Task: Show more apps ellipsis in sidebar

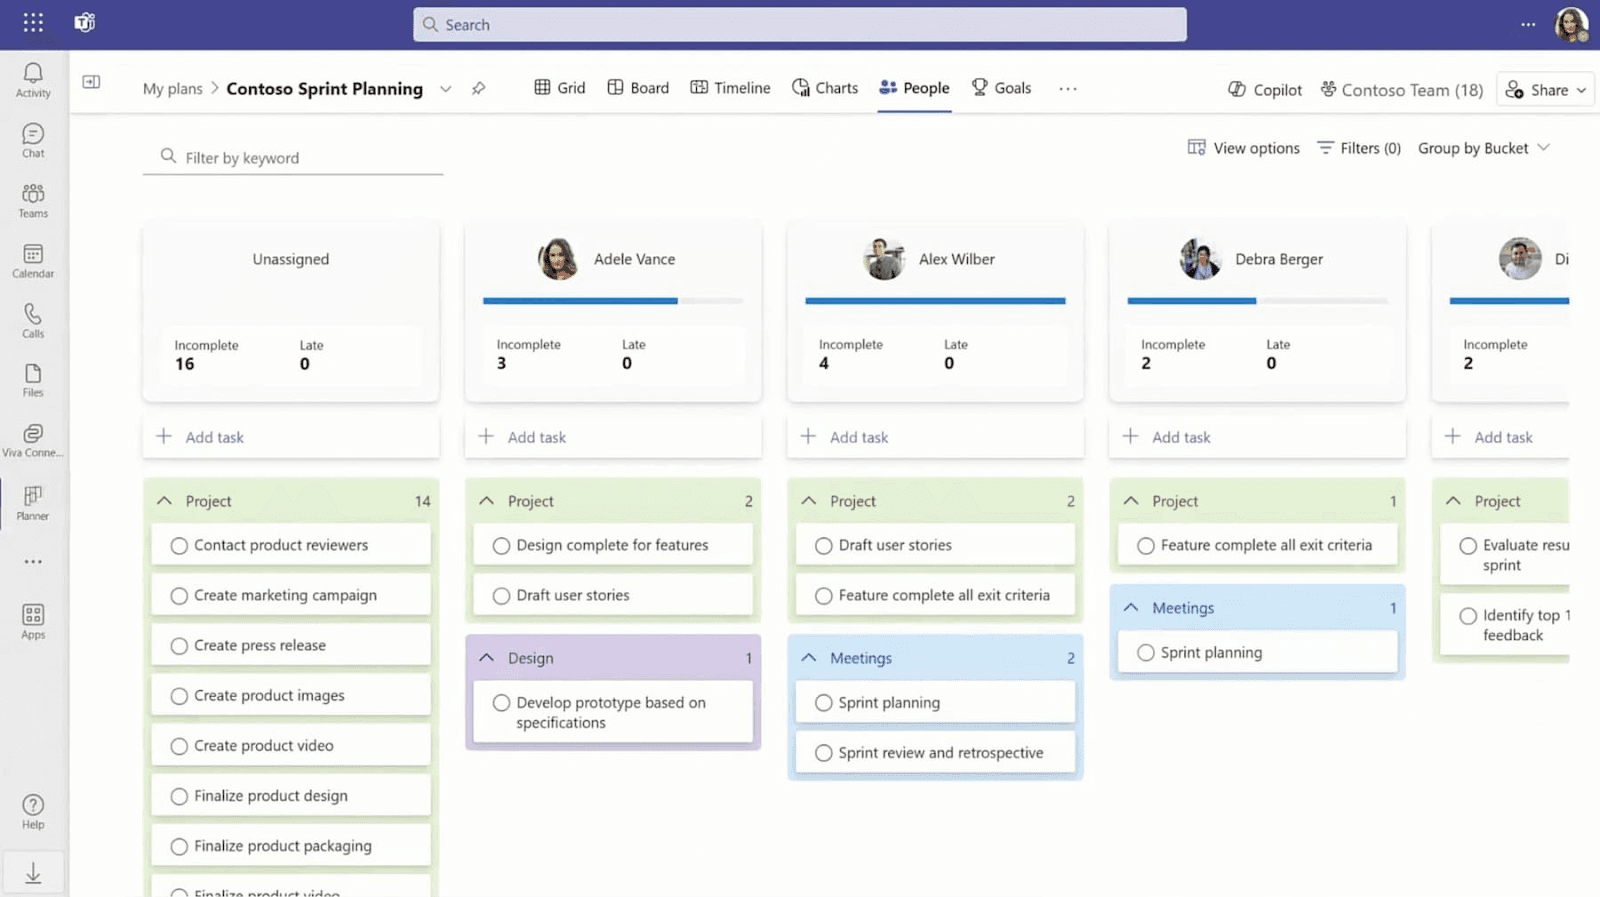Action: click(x=33, y=562)
